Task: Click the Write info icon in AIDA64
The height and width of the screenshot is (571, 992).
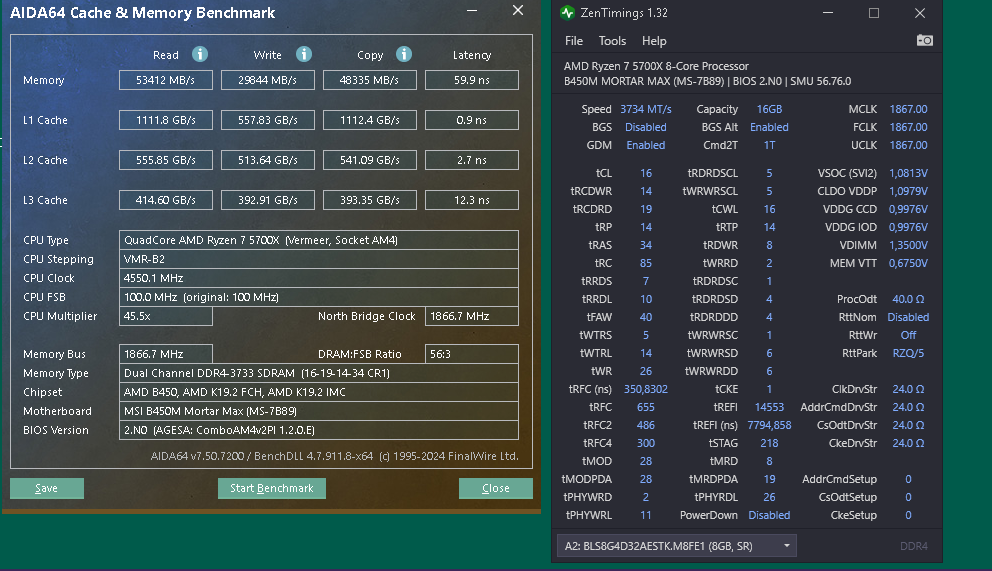Action: click(x=304, y=54)
